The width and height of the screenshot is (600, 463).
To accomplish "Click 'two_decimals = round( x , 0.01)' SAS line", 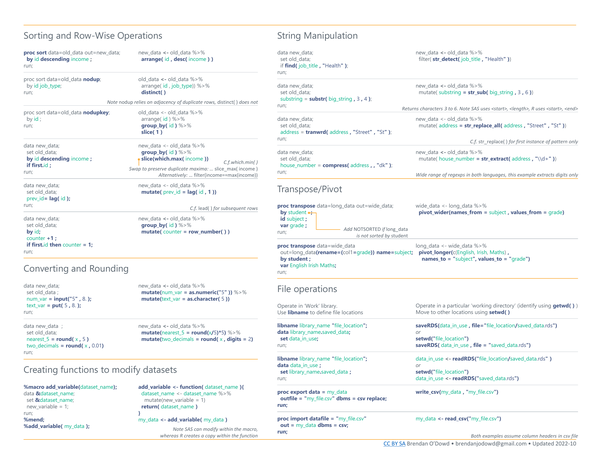I will 65,346.
